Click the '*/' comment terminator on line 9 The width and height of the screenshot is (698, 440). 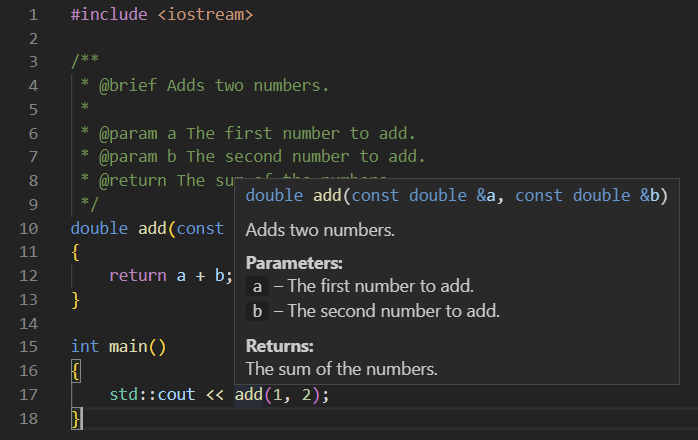89,204
